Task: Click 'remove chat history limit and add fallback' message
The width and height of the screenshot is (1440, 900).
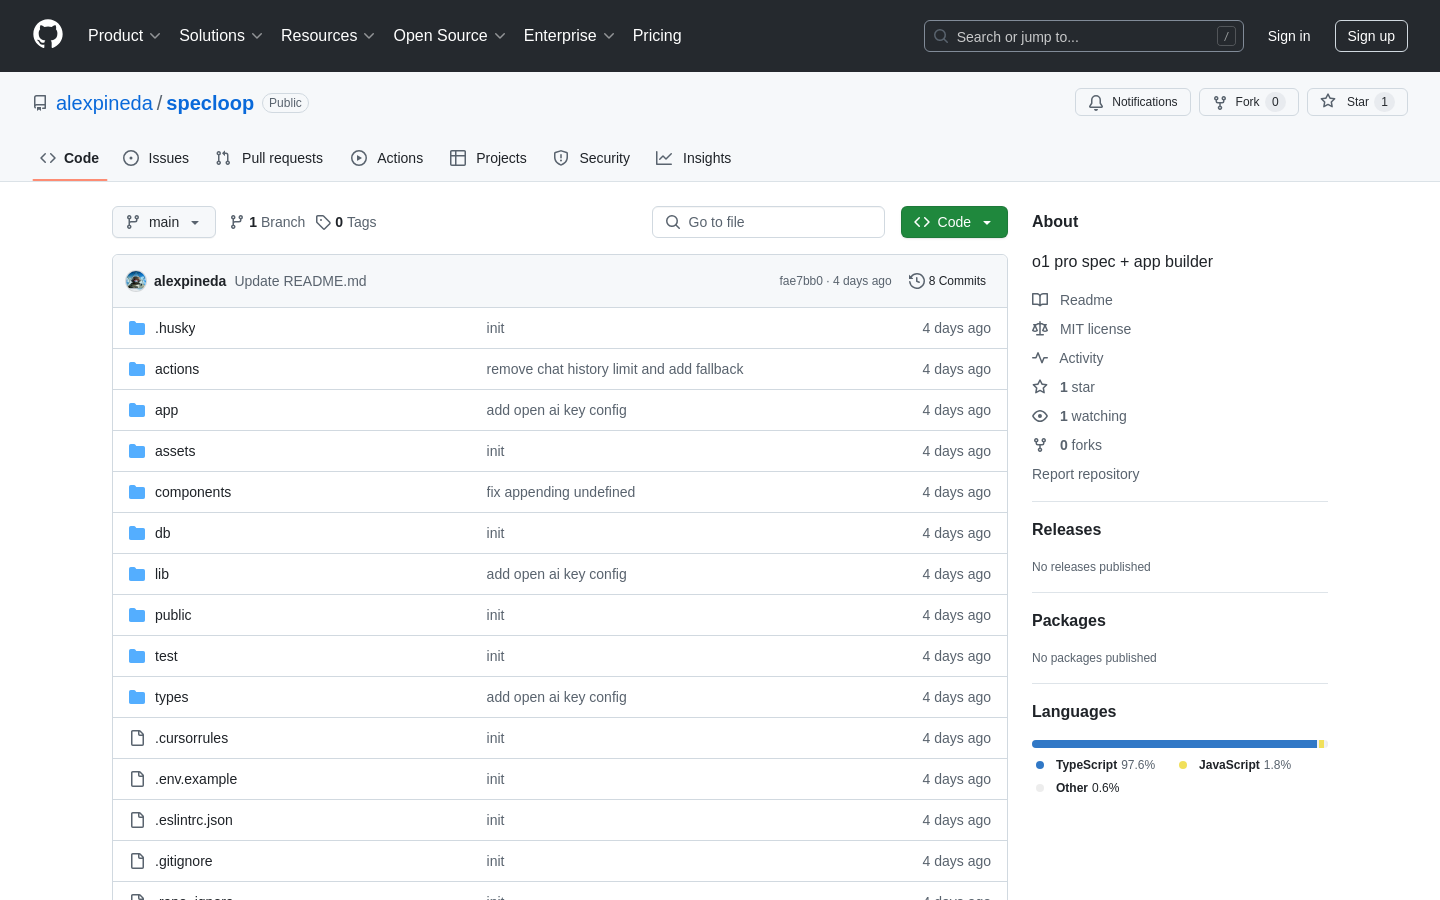Action: click(615, 369)
